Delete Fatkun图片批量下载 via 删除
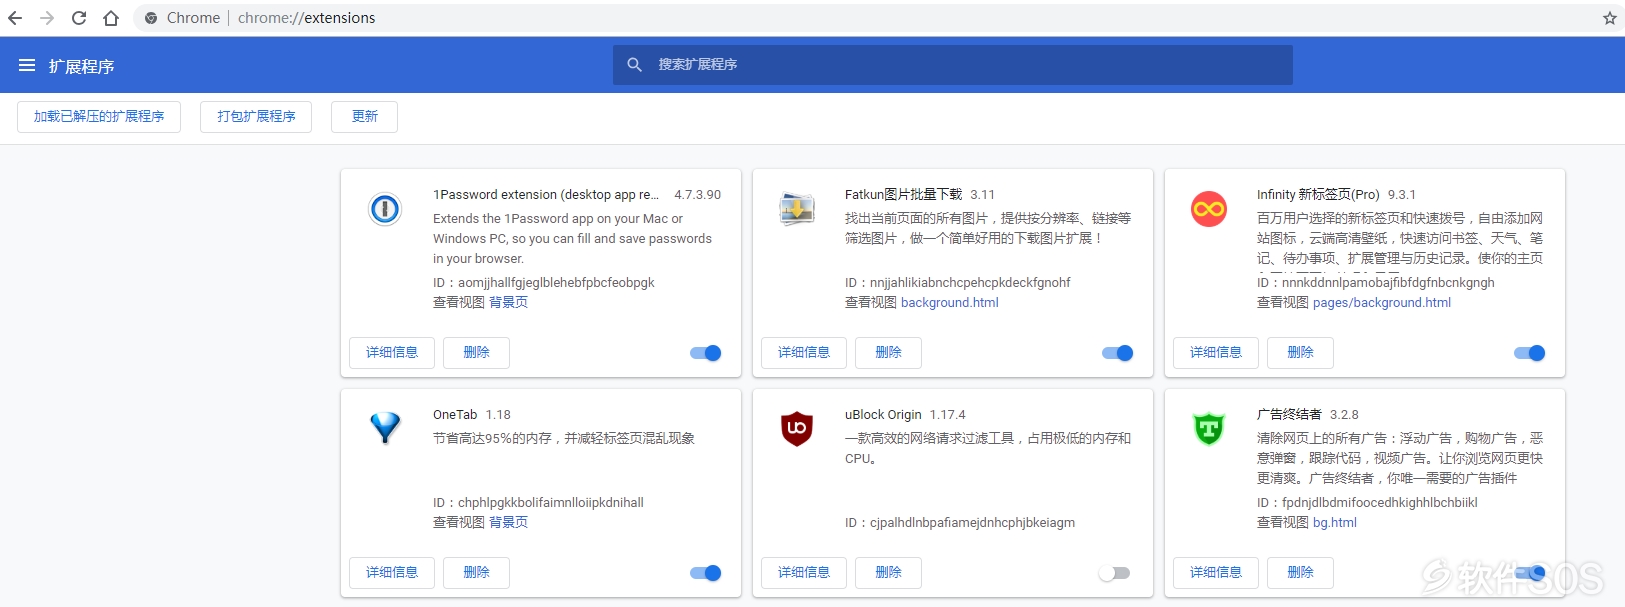Screen dimensions: 1625x607 pos(889,353)
